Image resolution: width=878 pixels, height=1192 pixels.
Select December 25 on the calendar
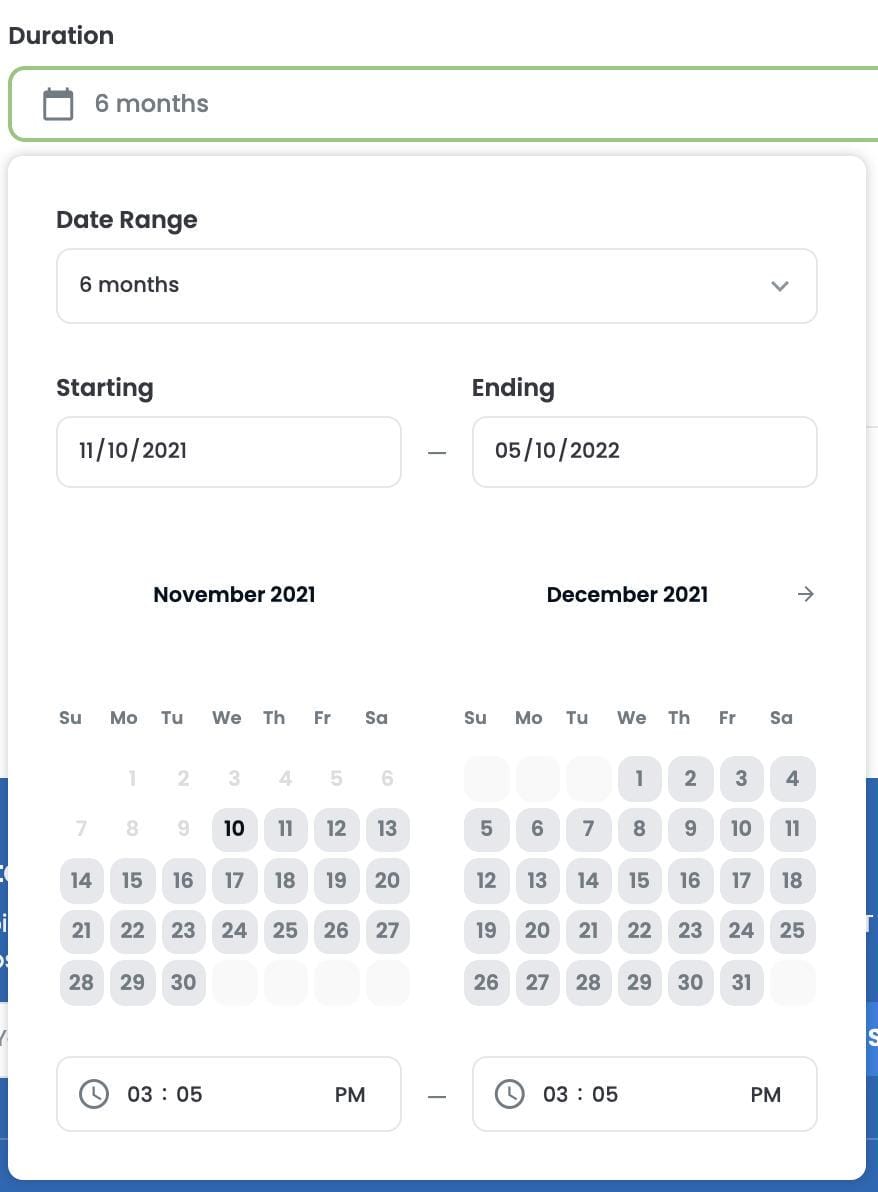point(792,930)
